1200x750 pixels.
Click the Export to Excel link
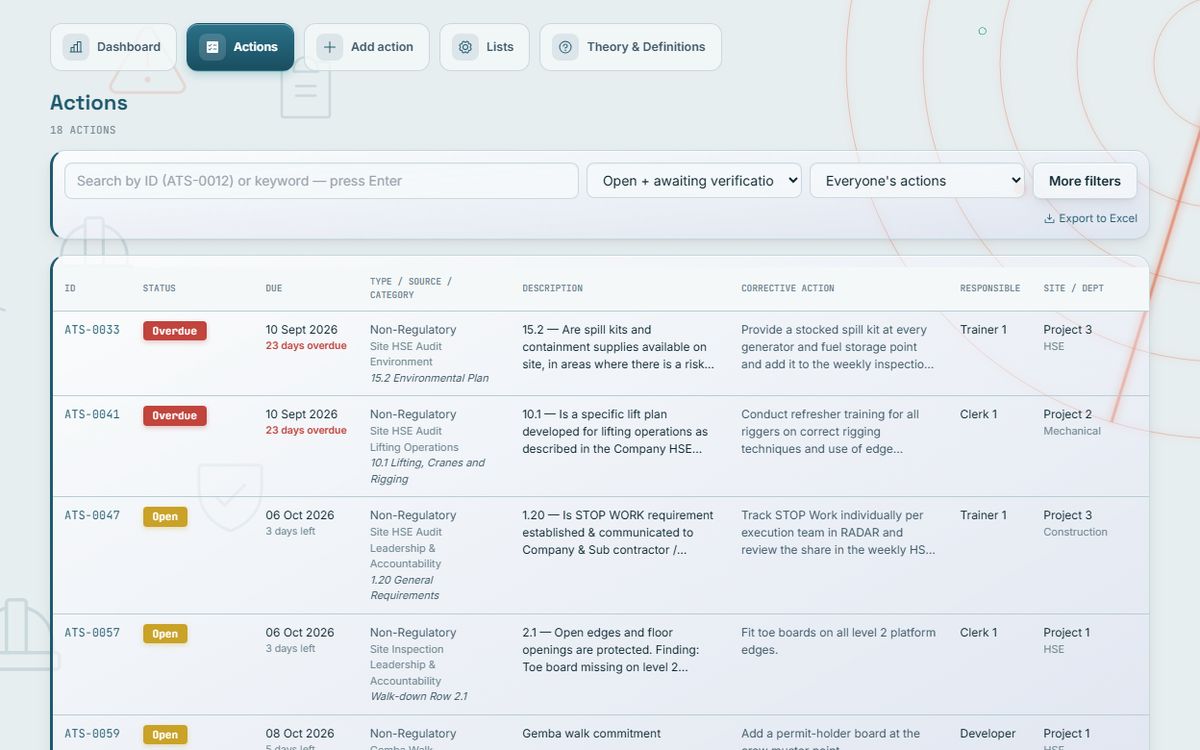1091,218
